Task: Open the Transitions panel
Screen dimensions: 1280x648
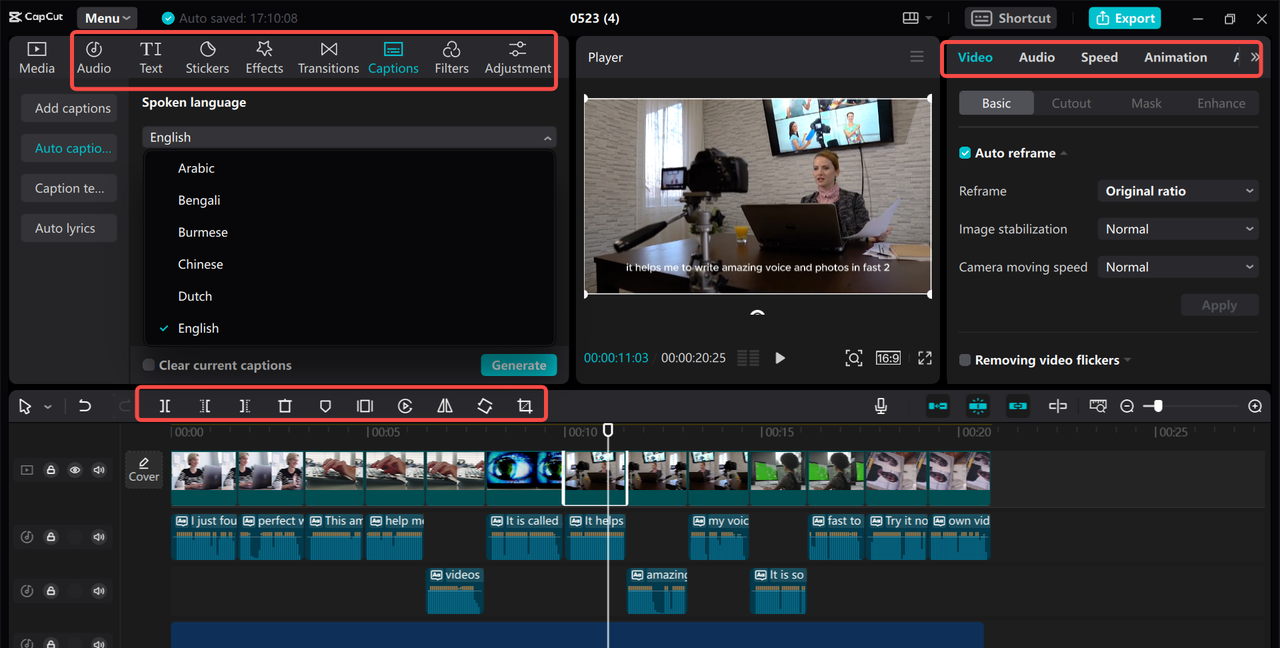Action: pyautogui.click(x=329, y=58)
